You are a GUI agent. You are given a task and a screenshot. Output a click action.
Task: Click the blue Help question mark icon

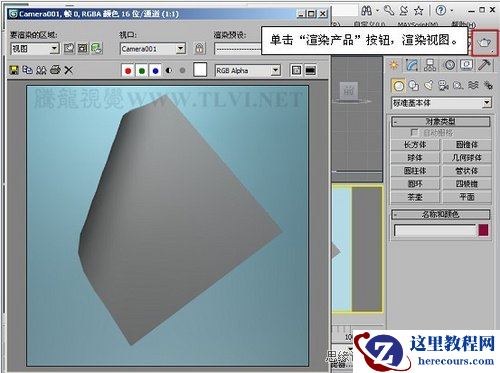[441, 11]
